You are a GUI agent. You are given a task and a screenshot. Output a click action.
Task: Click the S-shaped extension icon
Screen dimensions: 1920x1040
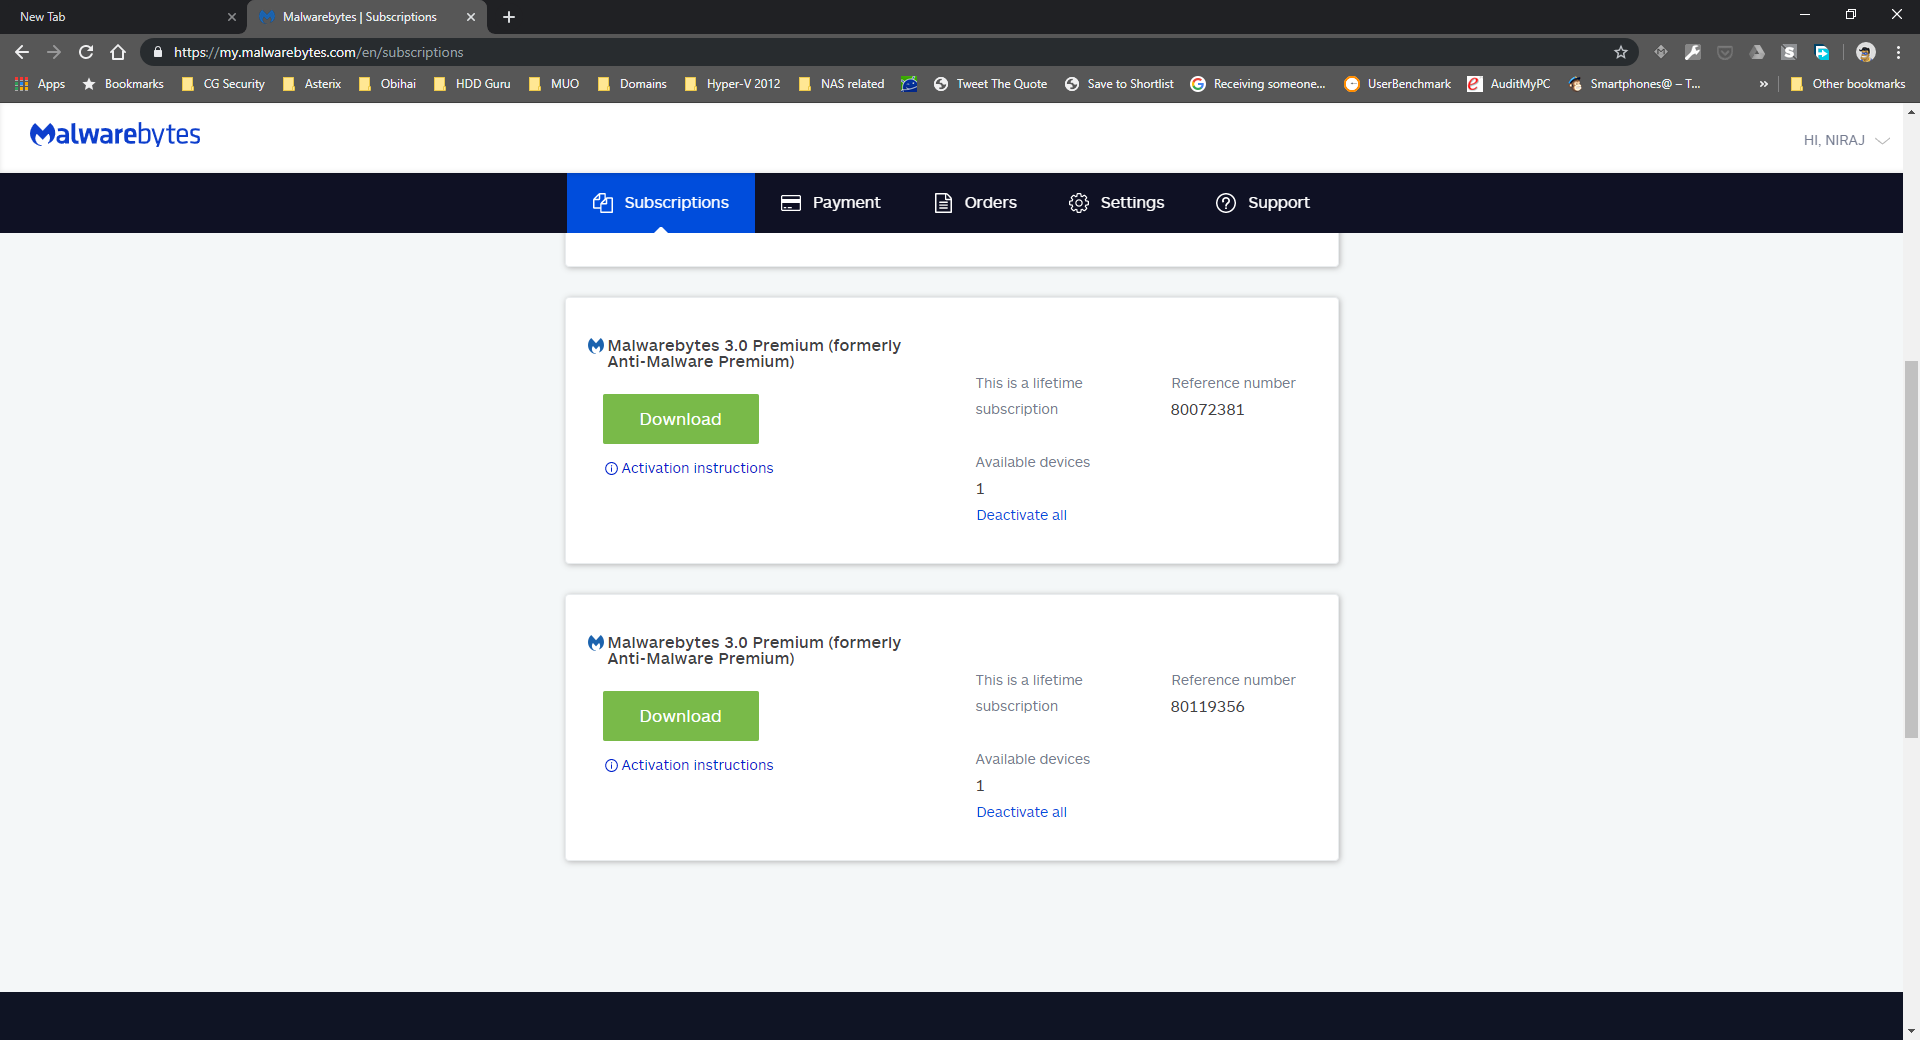1789,52
